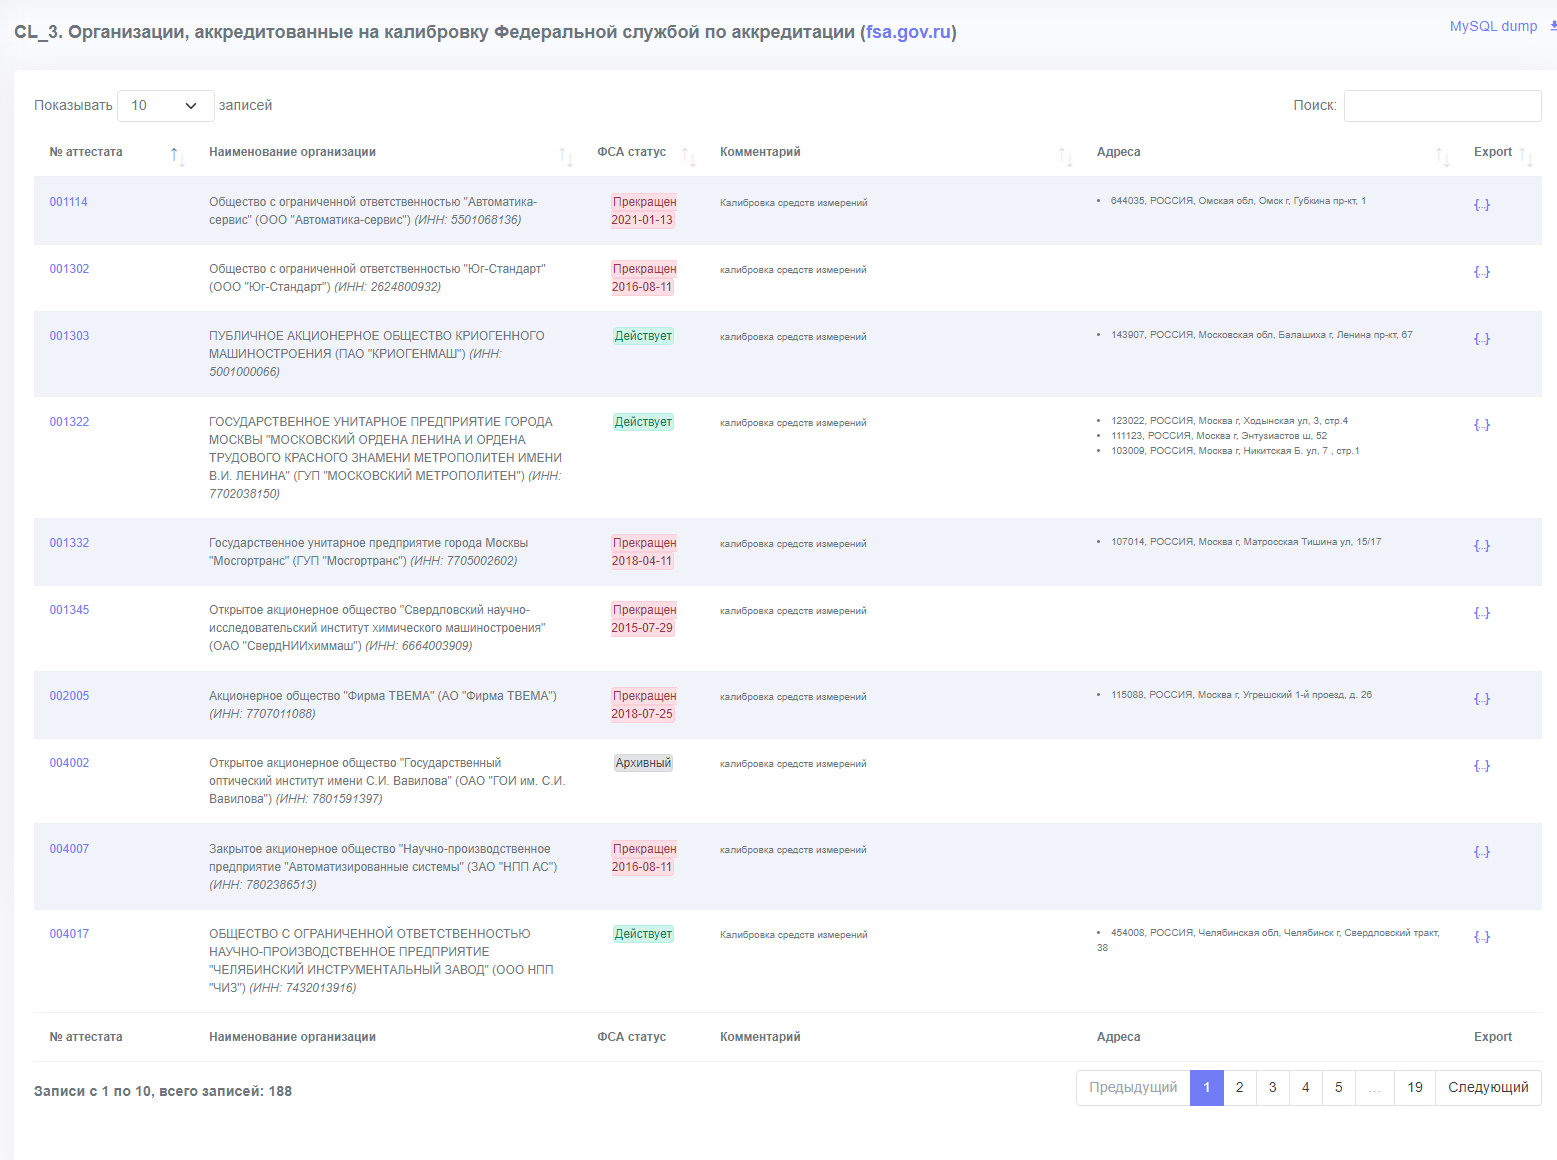This screenshot has width=1557, height=1160.
Task: Go to last pagination page 19
Action: tap(1414, 1088)
